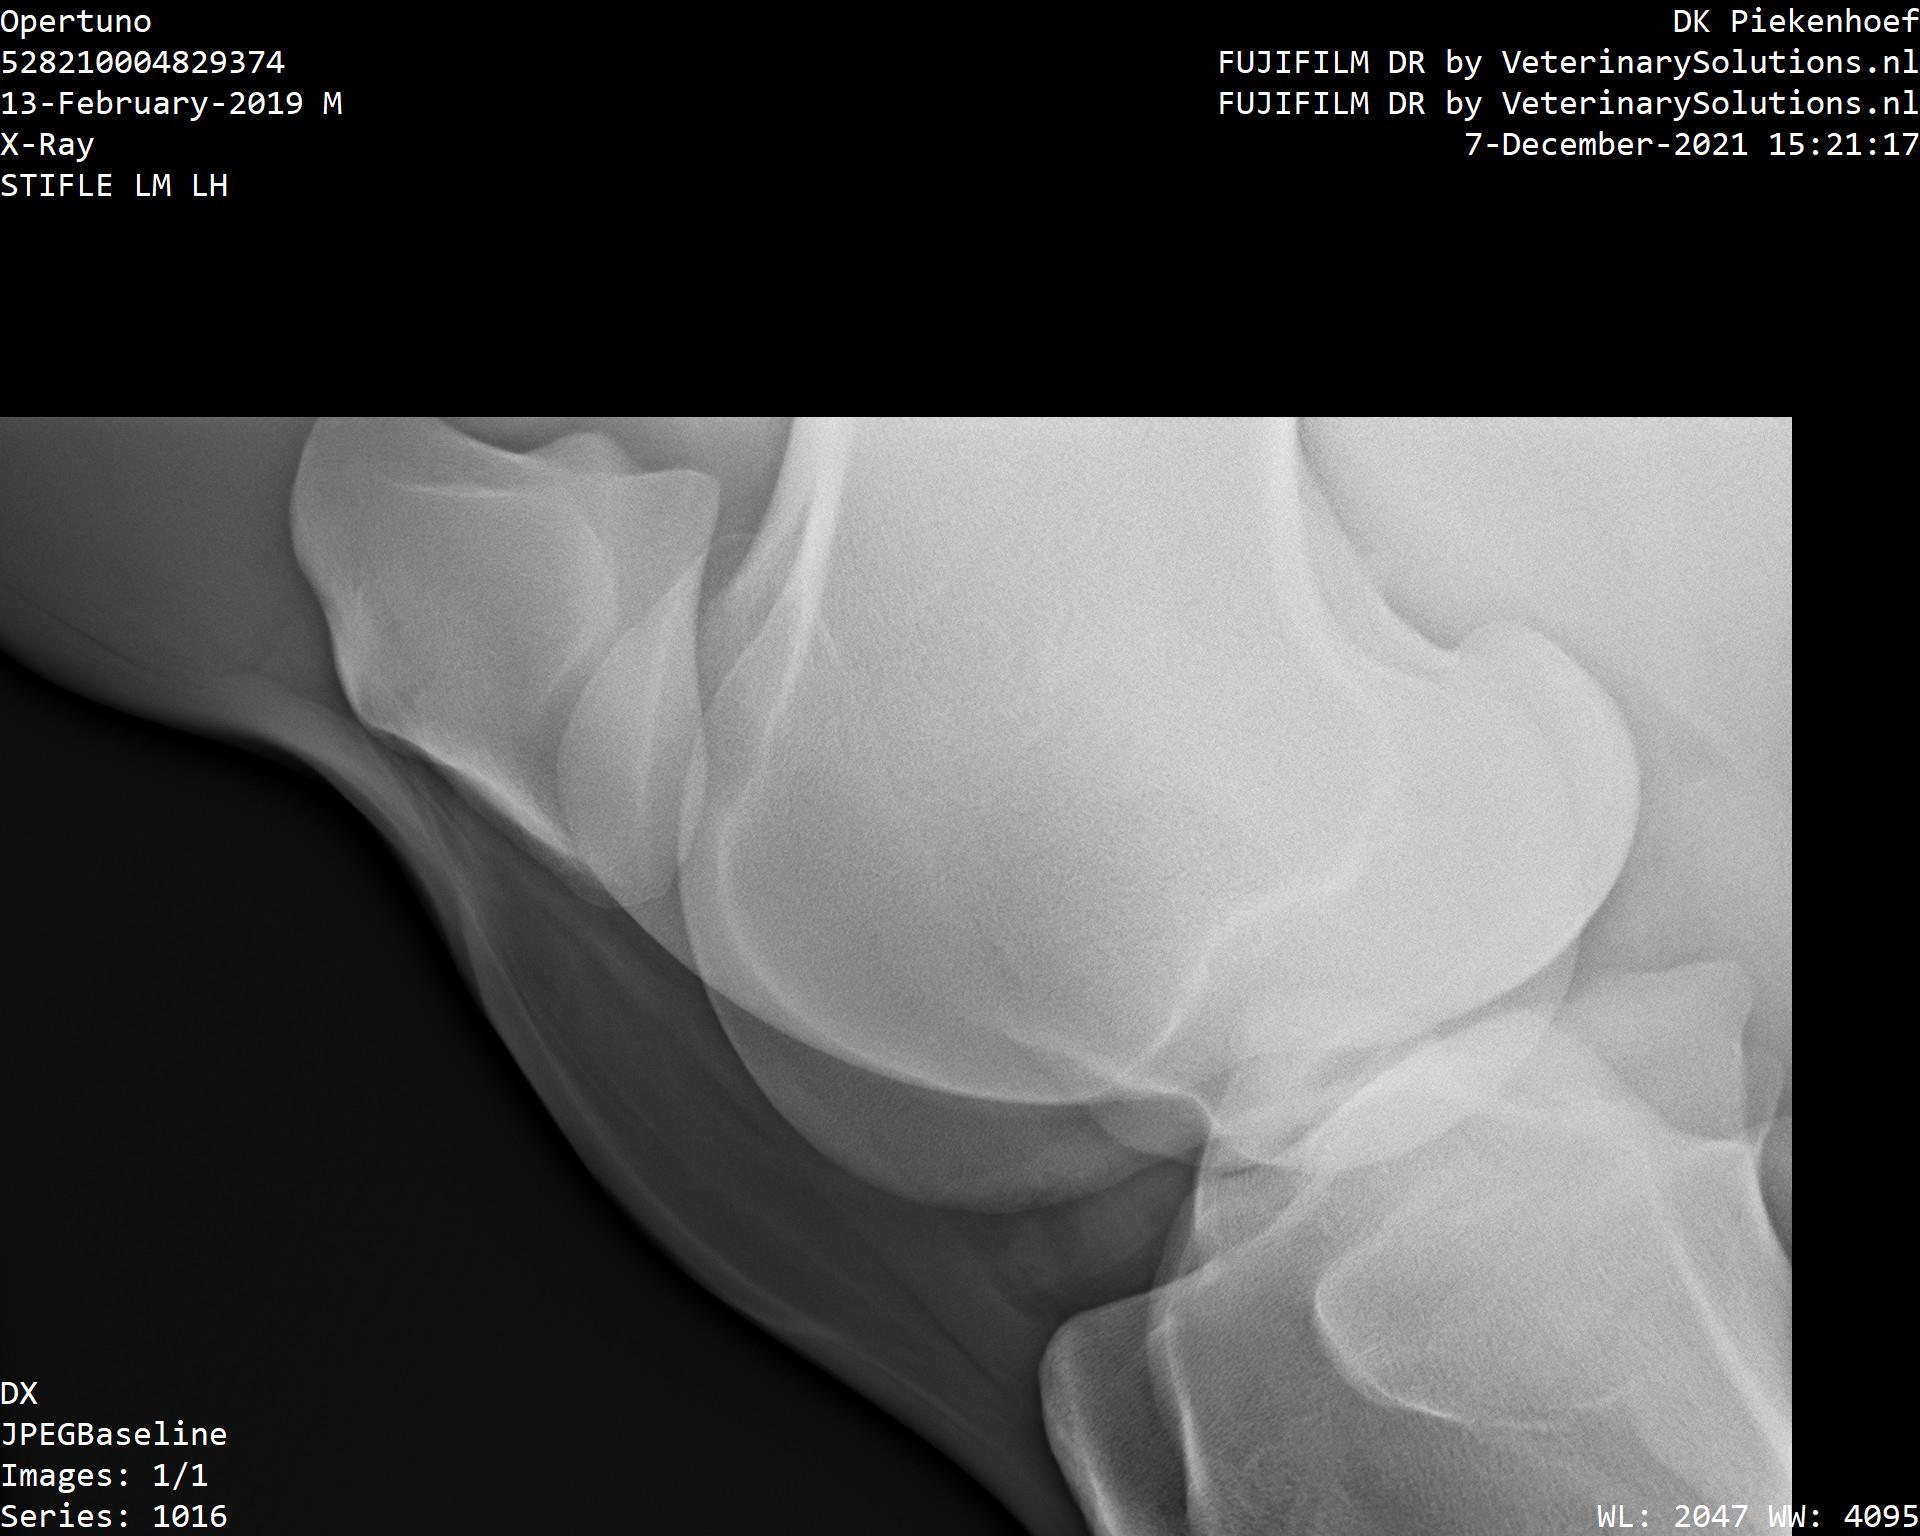This screenshot has width=1920, height=1536.
Task: Click the patient name 'Opertuno'
Action: 76,23
